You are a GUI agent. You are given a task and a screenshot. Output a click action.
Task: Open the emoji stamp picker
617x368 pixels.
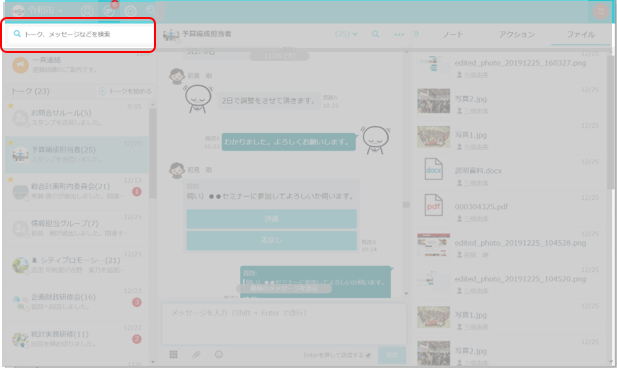[x=219, y=355]
